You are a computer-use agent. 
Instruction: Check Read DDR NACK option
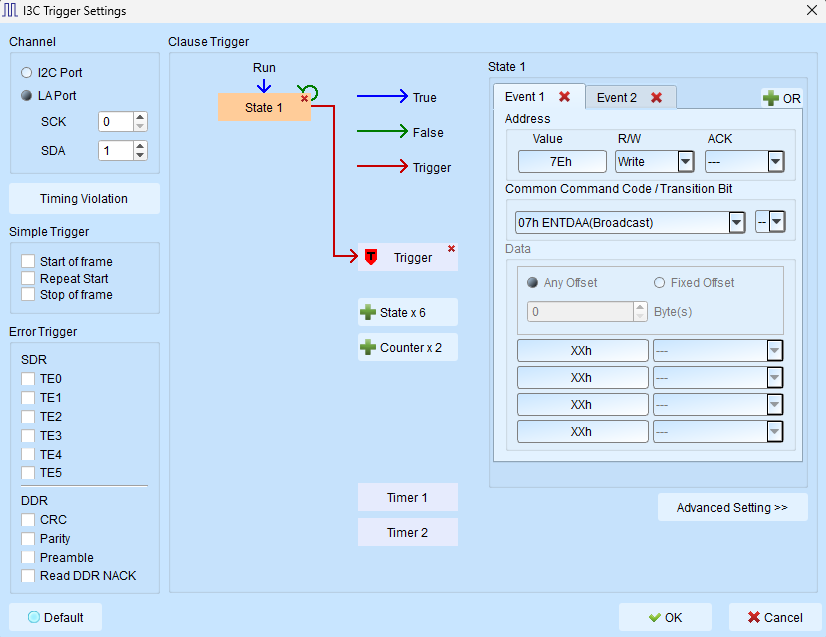click(x=28, y=576)
